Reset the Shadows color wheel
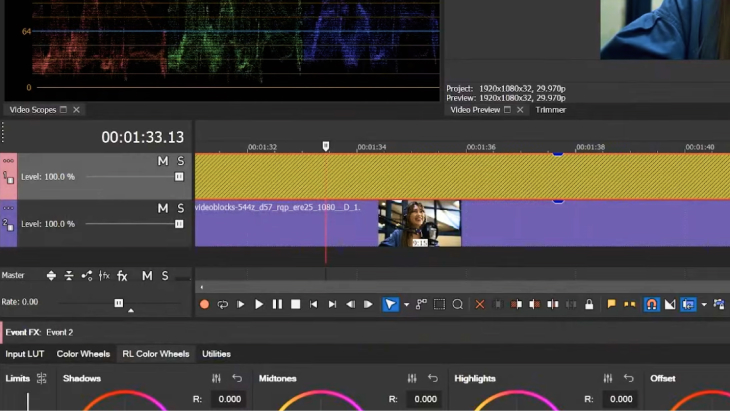The height and width of the screenshot is (411, 730). [x=237, y=378]
